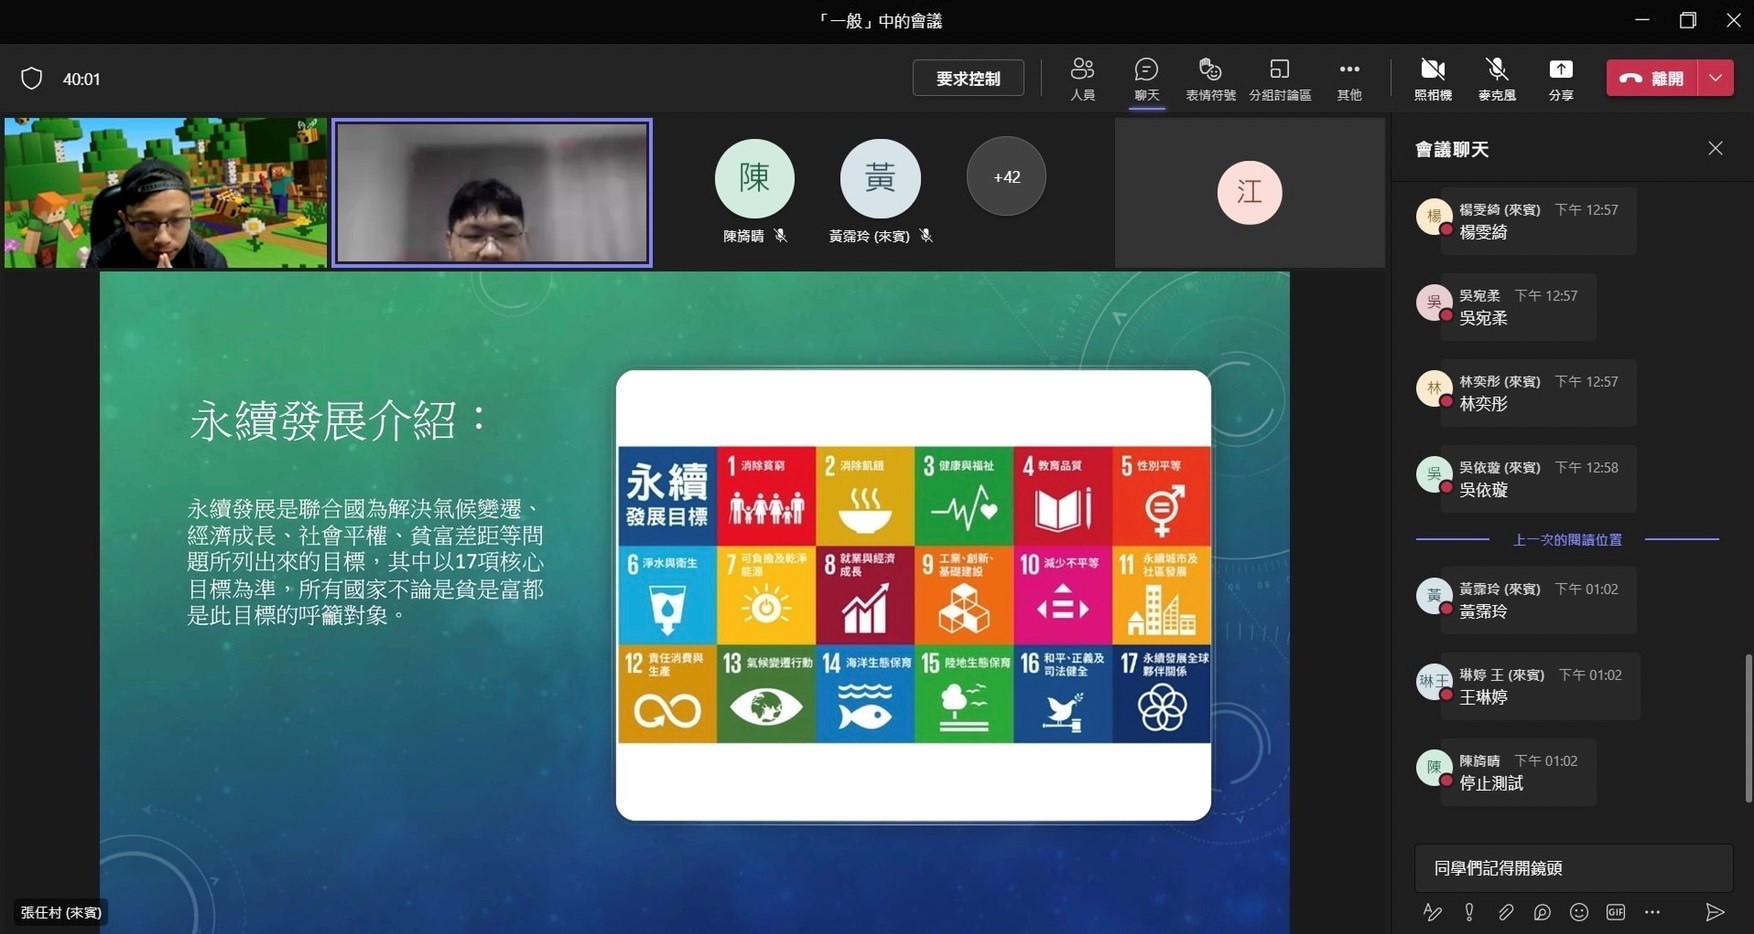Open text Format options in chat

1432,912
